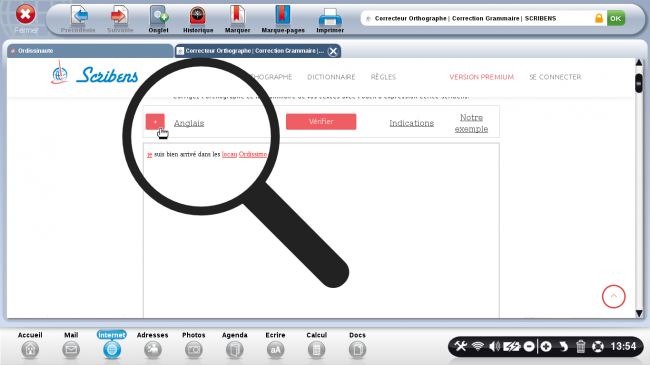Expand languages with the red plus button
The height and width of the screenshot is (365, 650).
point(155,122)
